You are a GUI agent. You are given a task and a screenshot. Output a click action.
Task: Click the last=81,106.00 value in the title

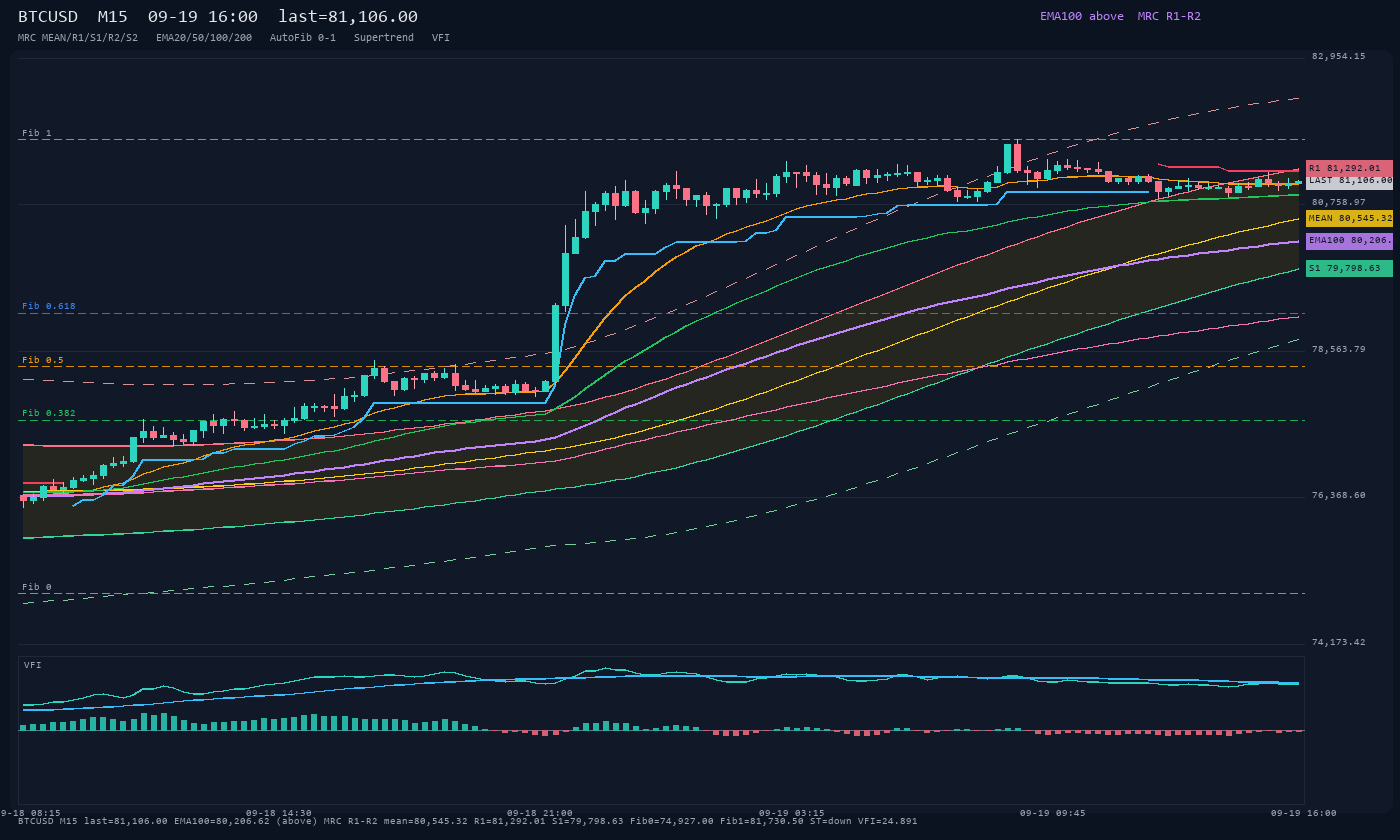click(348, 16)
